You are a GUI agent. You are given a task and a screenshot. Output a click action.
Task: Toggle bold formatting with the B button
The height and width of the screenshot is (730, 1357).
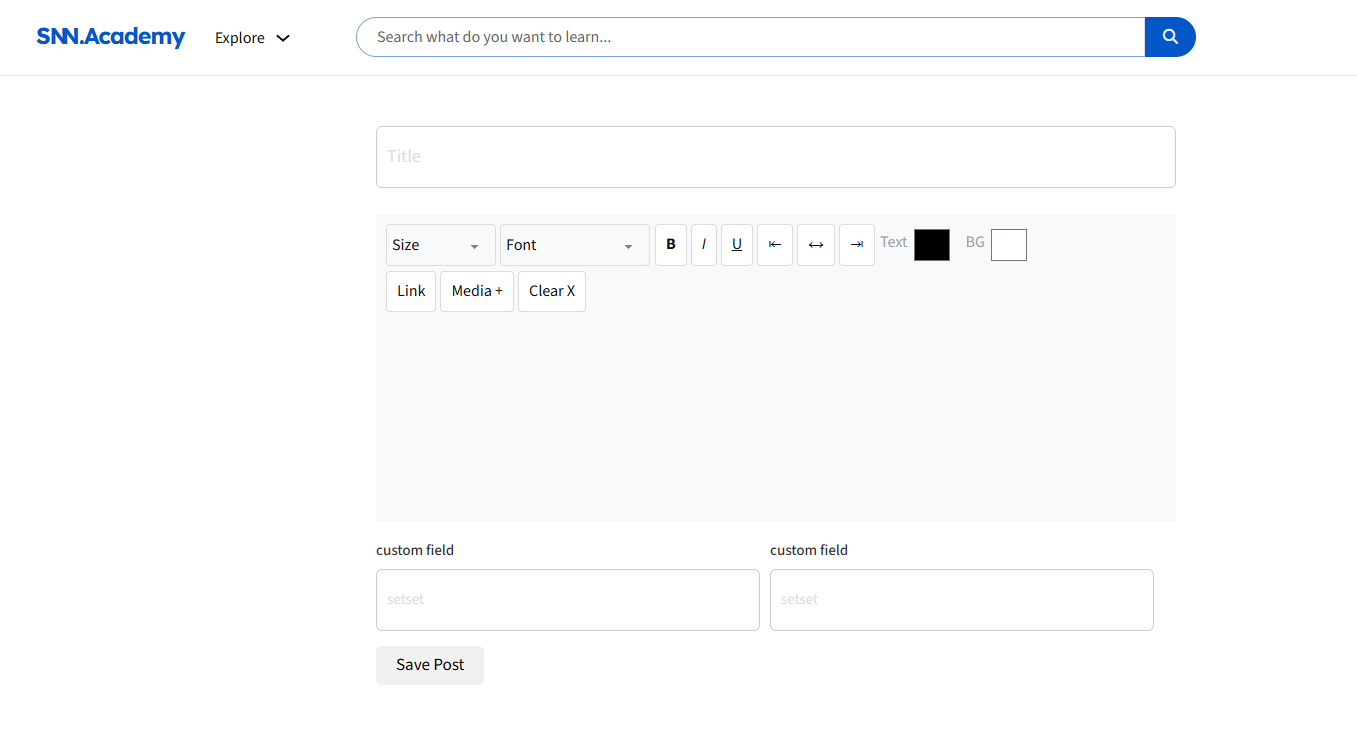click(671, 245)
